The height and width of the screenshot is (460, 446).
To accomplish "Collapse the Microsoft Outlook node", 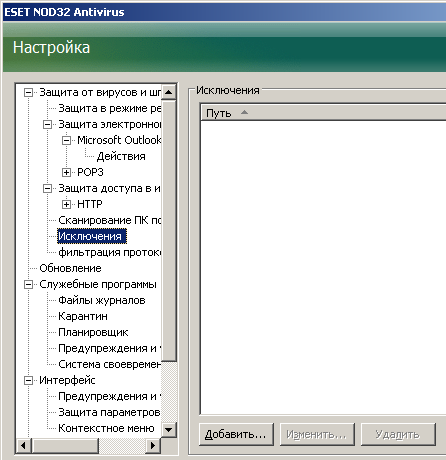I will (67, 140).
